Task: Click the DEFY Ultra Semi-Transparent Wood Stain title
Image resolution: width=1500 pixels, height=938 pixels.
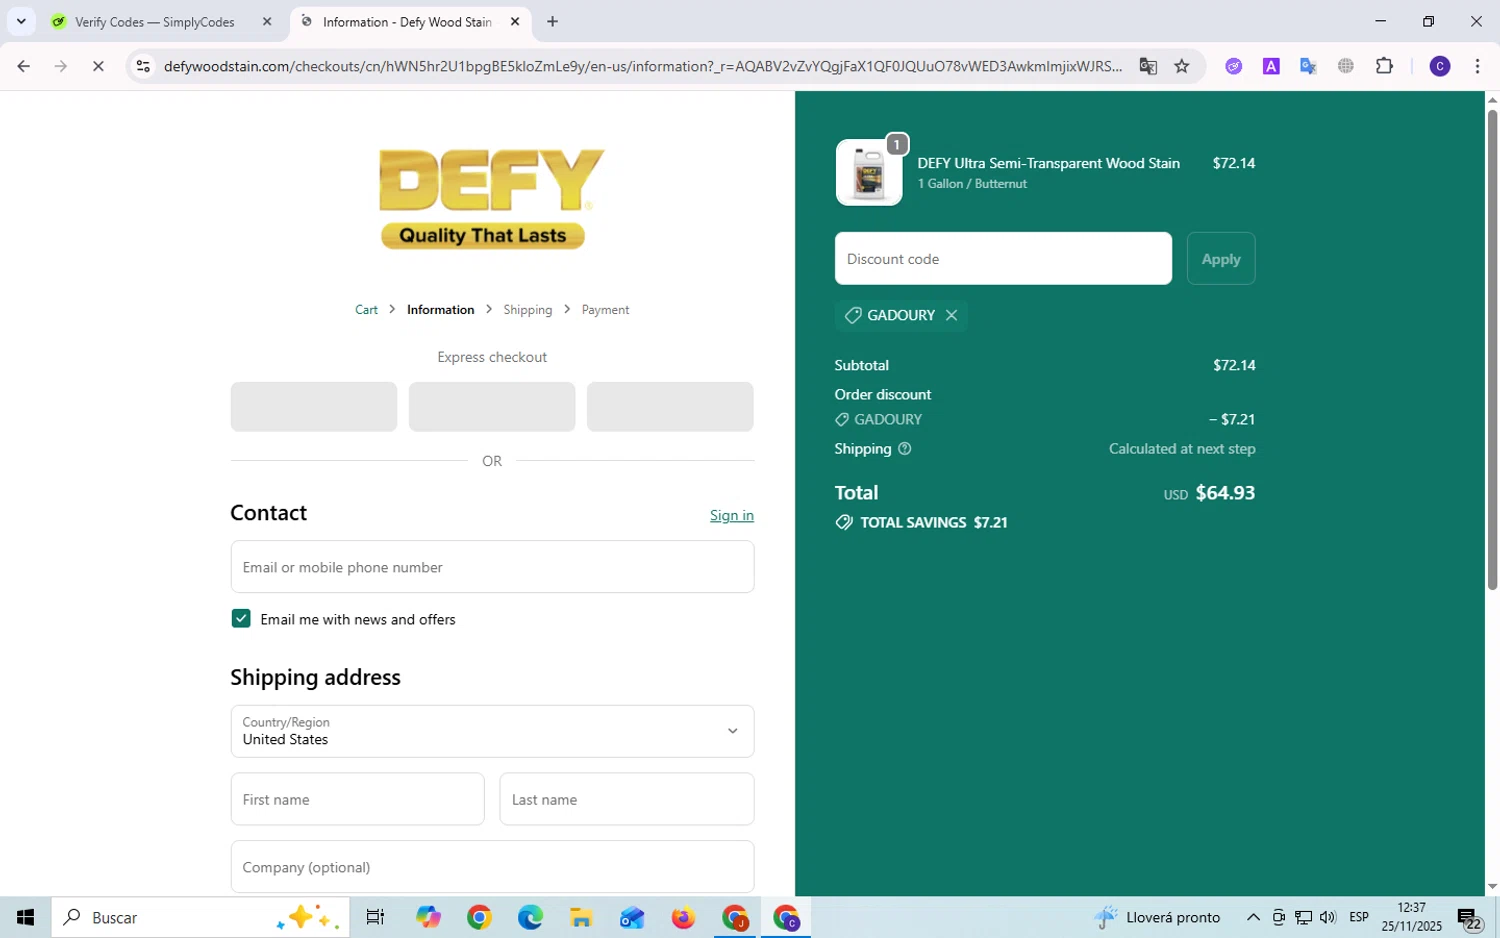Action: tap(1048, 163)
